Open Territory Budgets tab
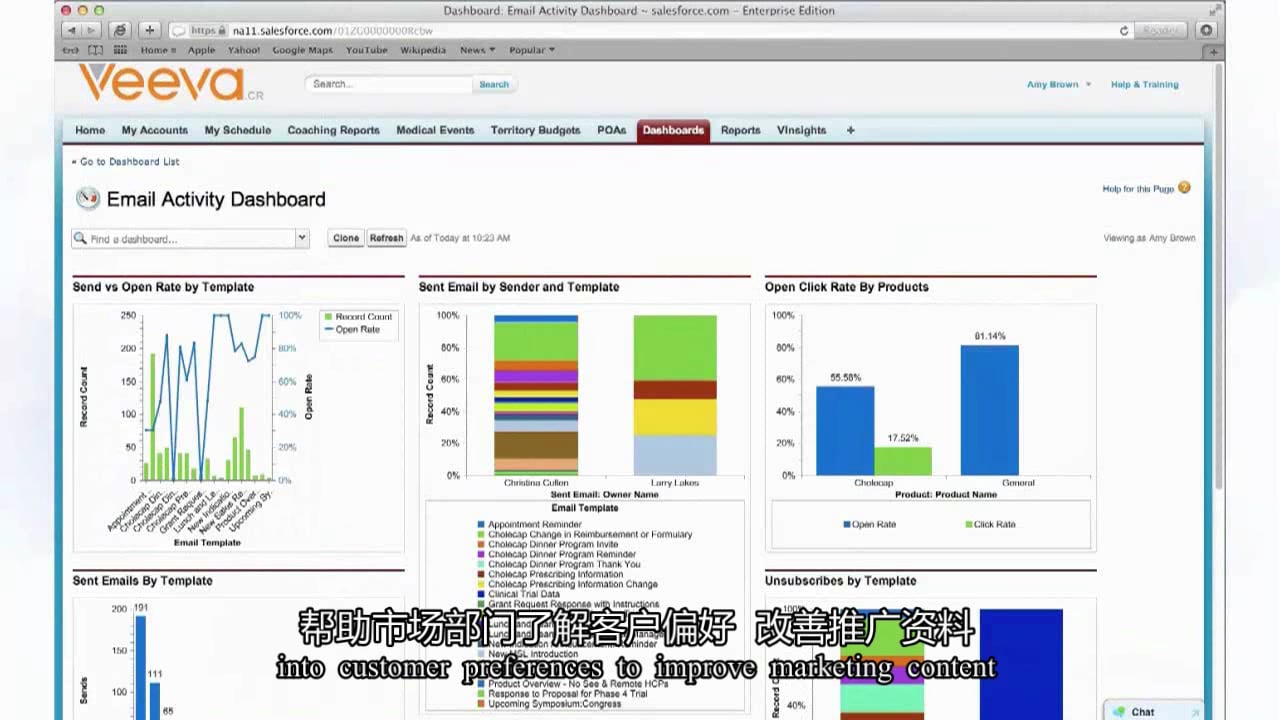Image resolution: width=1280 pixels, height=720 pixels. [535, 130]
